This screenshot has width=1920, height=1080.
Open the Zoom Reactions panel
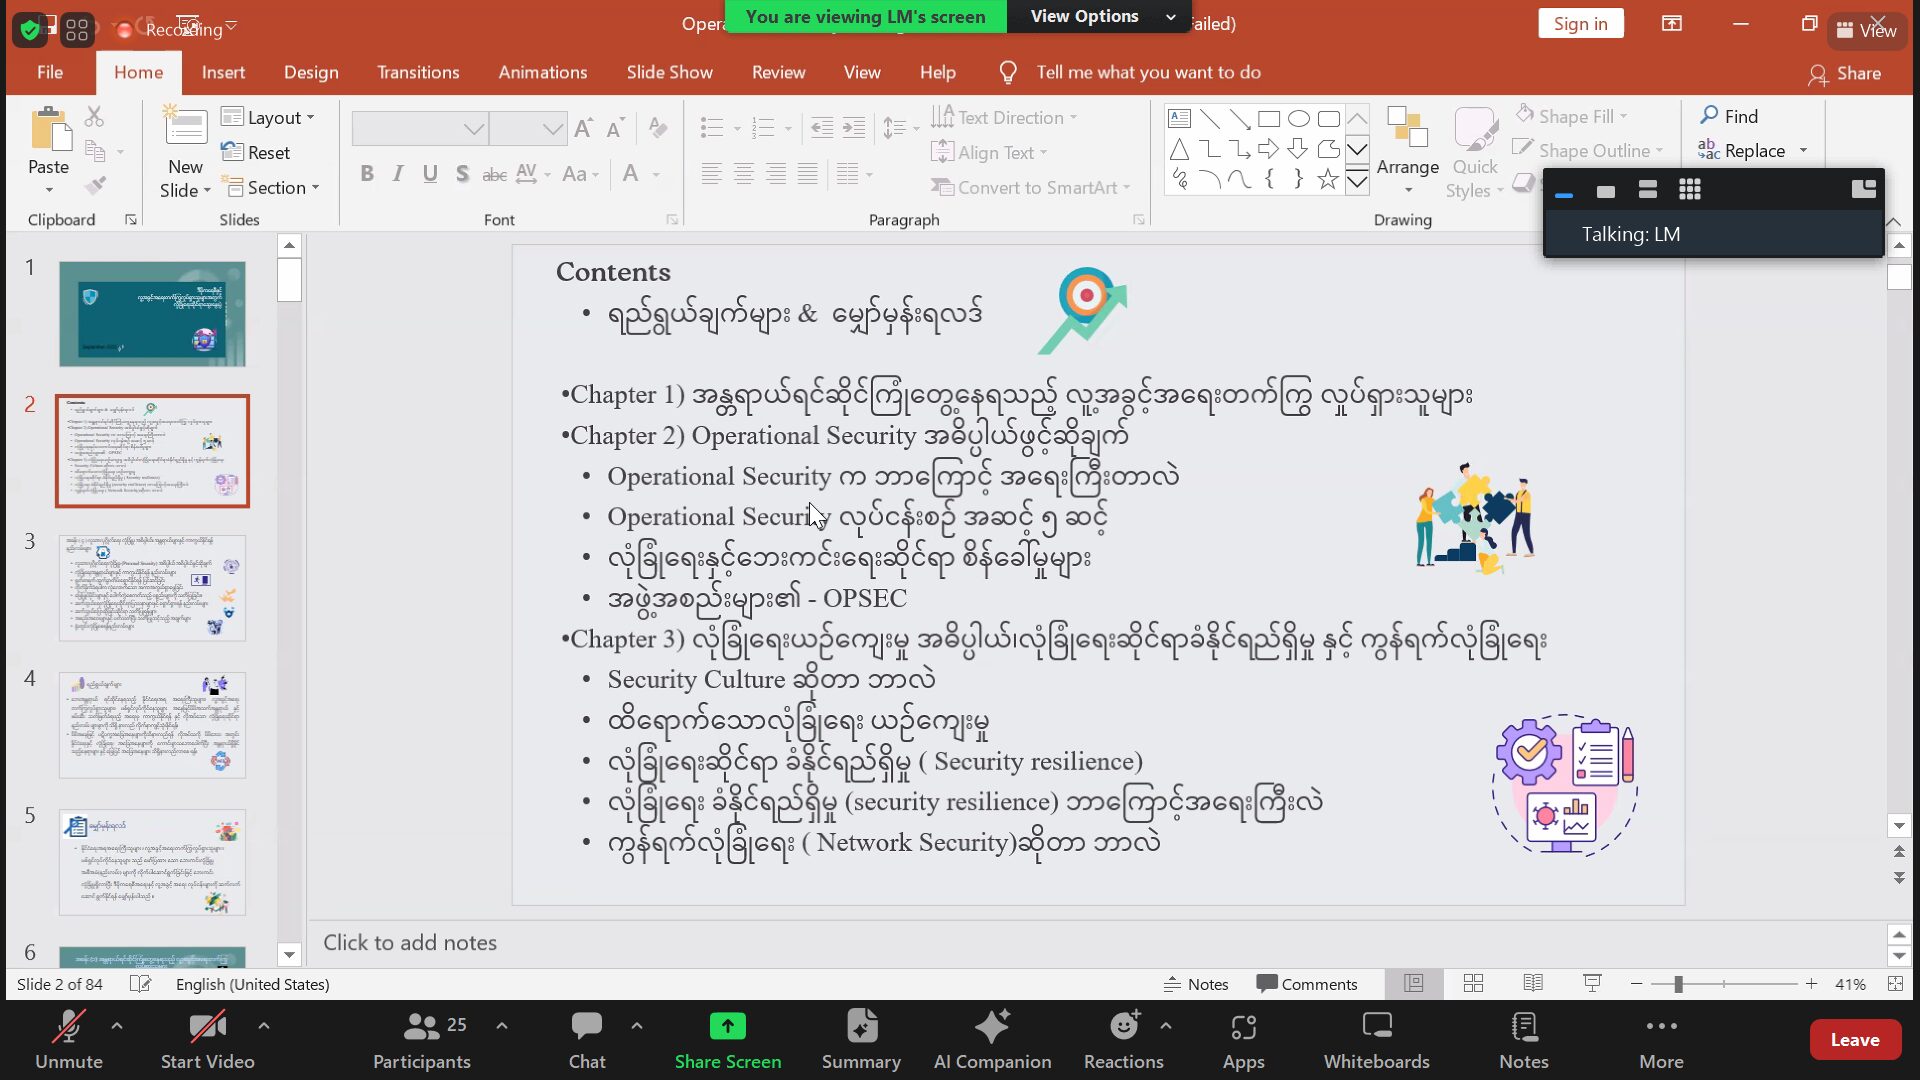pyautogui.click(x=1123, y=1040)
